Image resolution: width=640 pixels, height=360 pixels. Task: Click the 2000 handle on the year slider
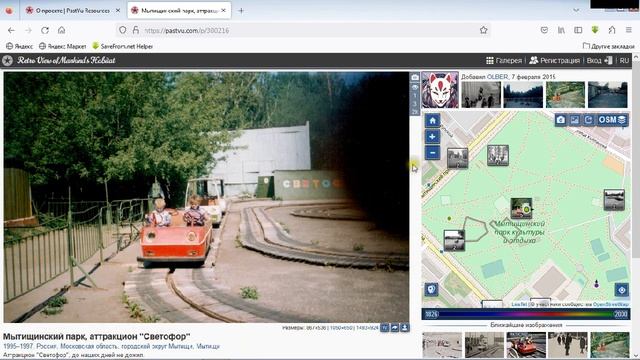click(621, 314)
